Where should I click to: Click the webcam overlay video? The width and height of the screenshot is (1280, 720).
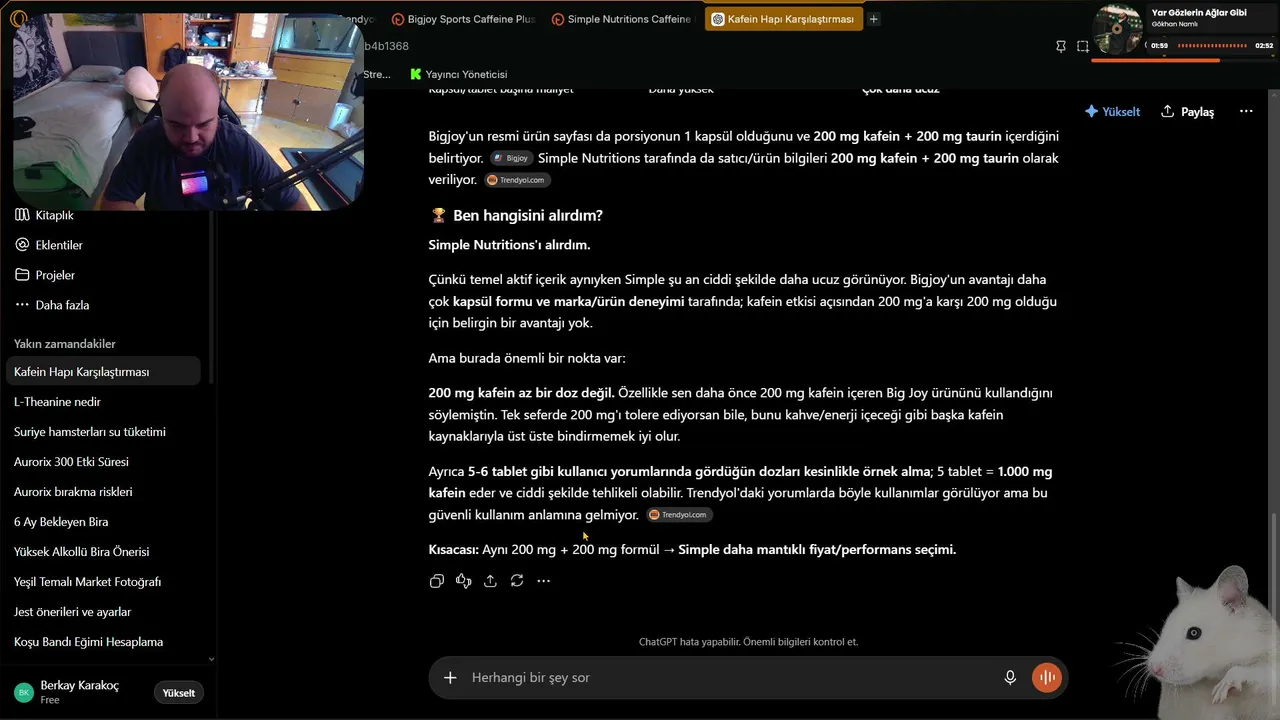188,112
